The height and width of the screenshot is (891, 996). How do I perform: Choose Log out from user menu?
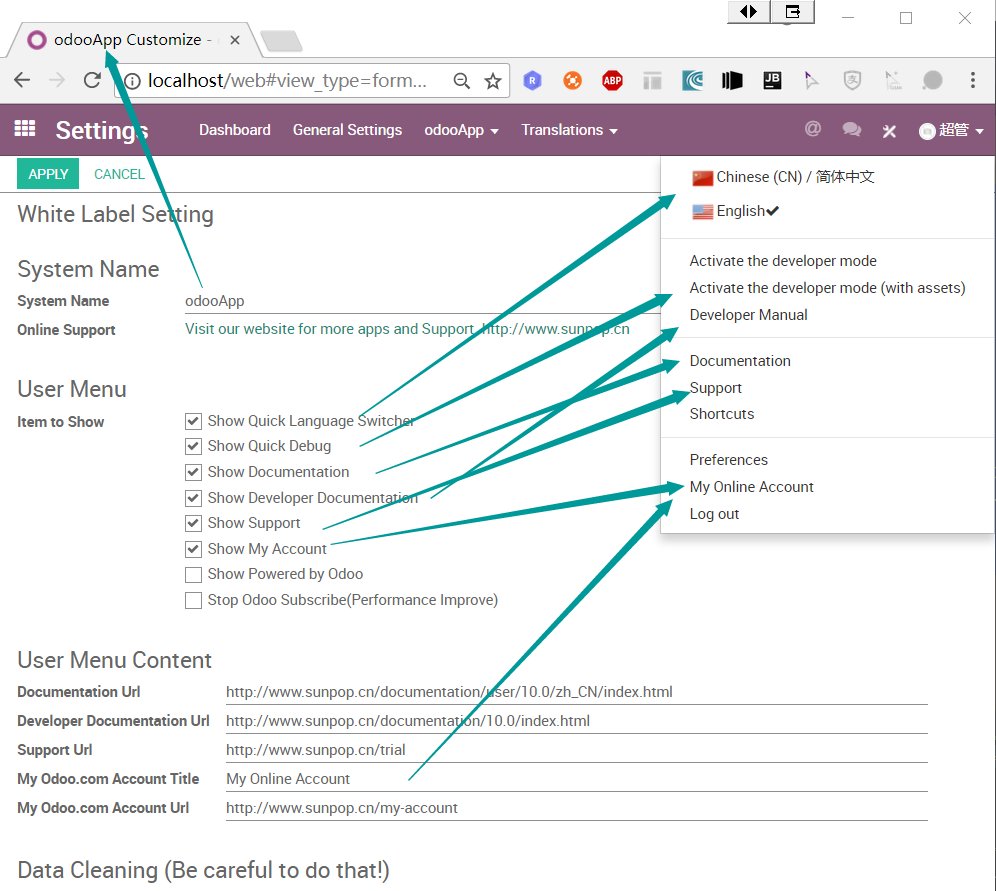point(714,514)
